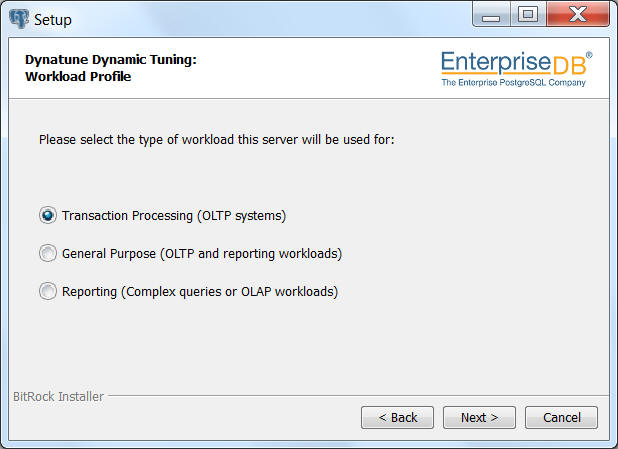Click 'Reporting (Complex queries or OLAP workloads)' label
This screenshot has height=449, width=618.
click(x=200, y=292)
